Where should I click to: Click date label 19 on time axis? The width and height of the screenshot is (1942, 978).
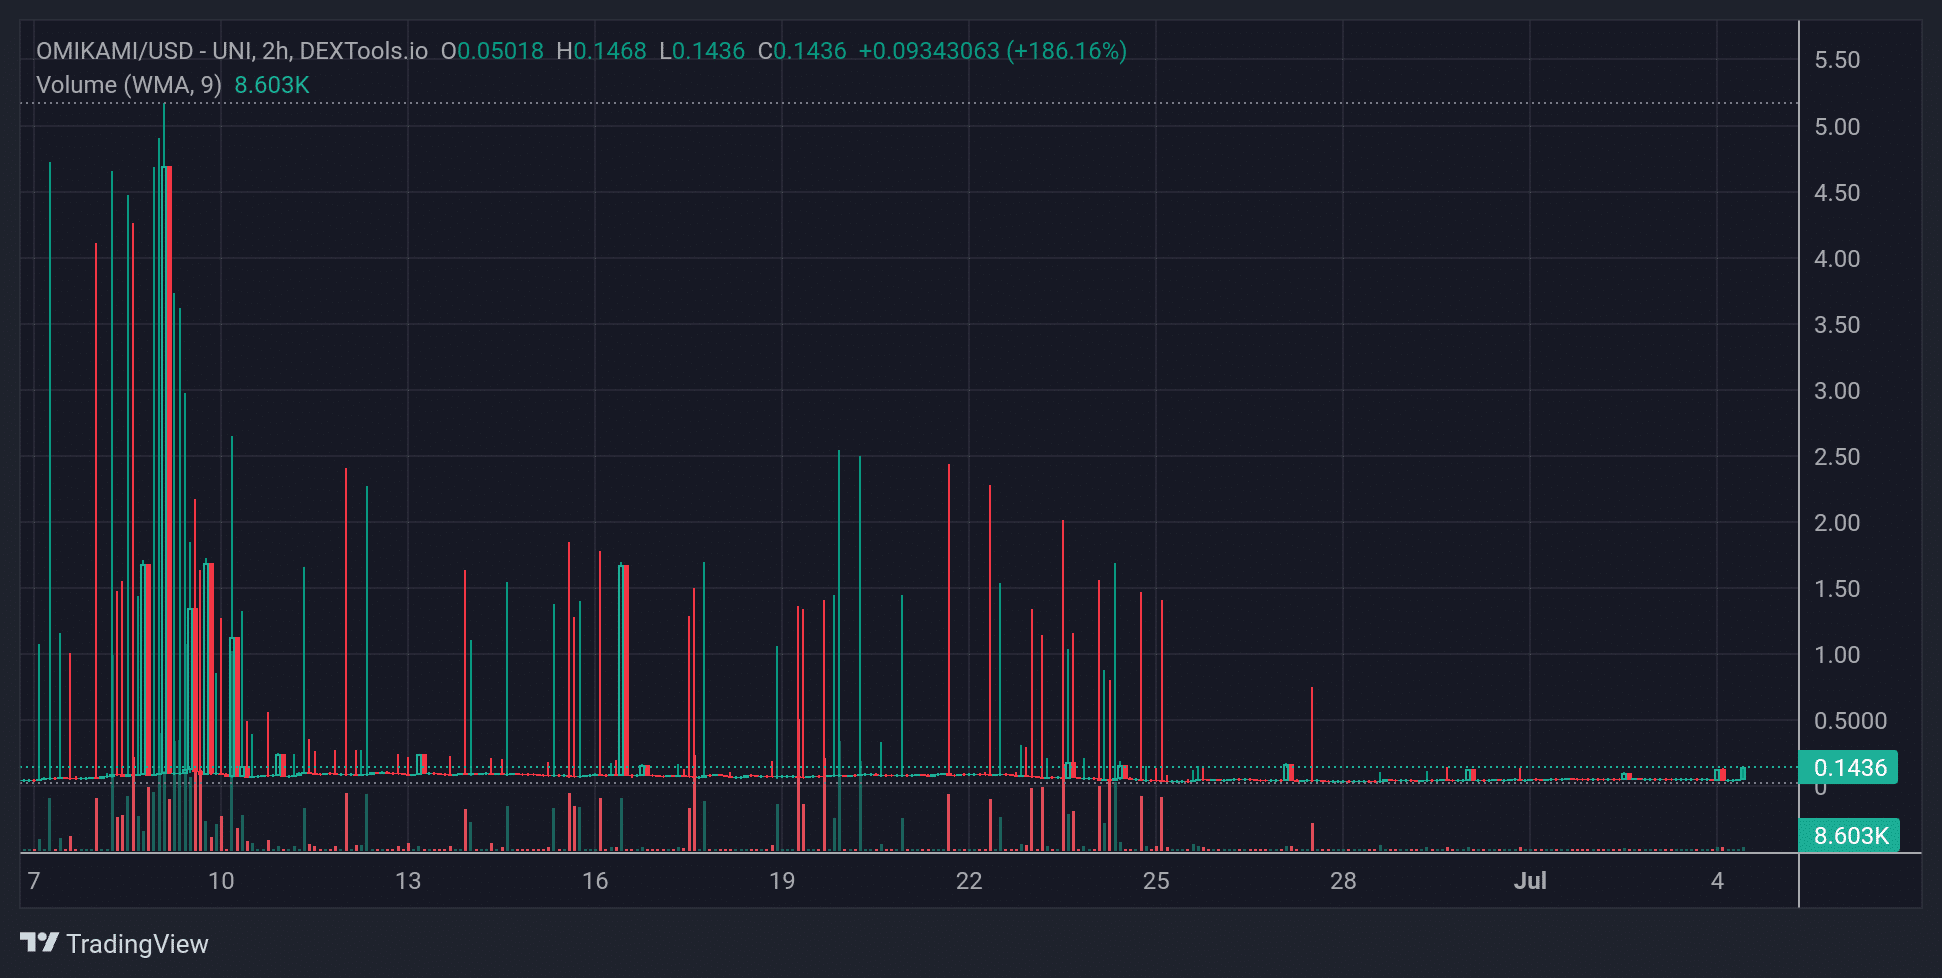point(782,881)
